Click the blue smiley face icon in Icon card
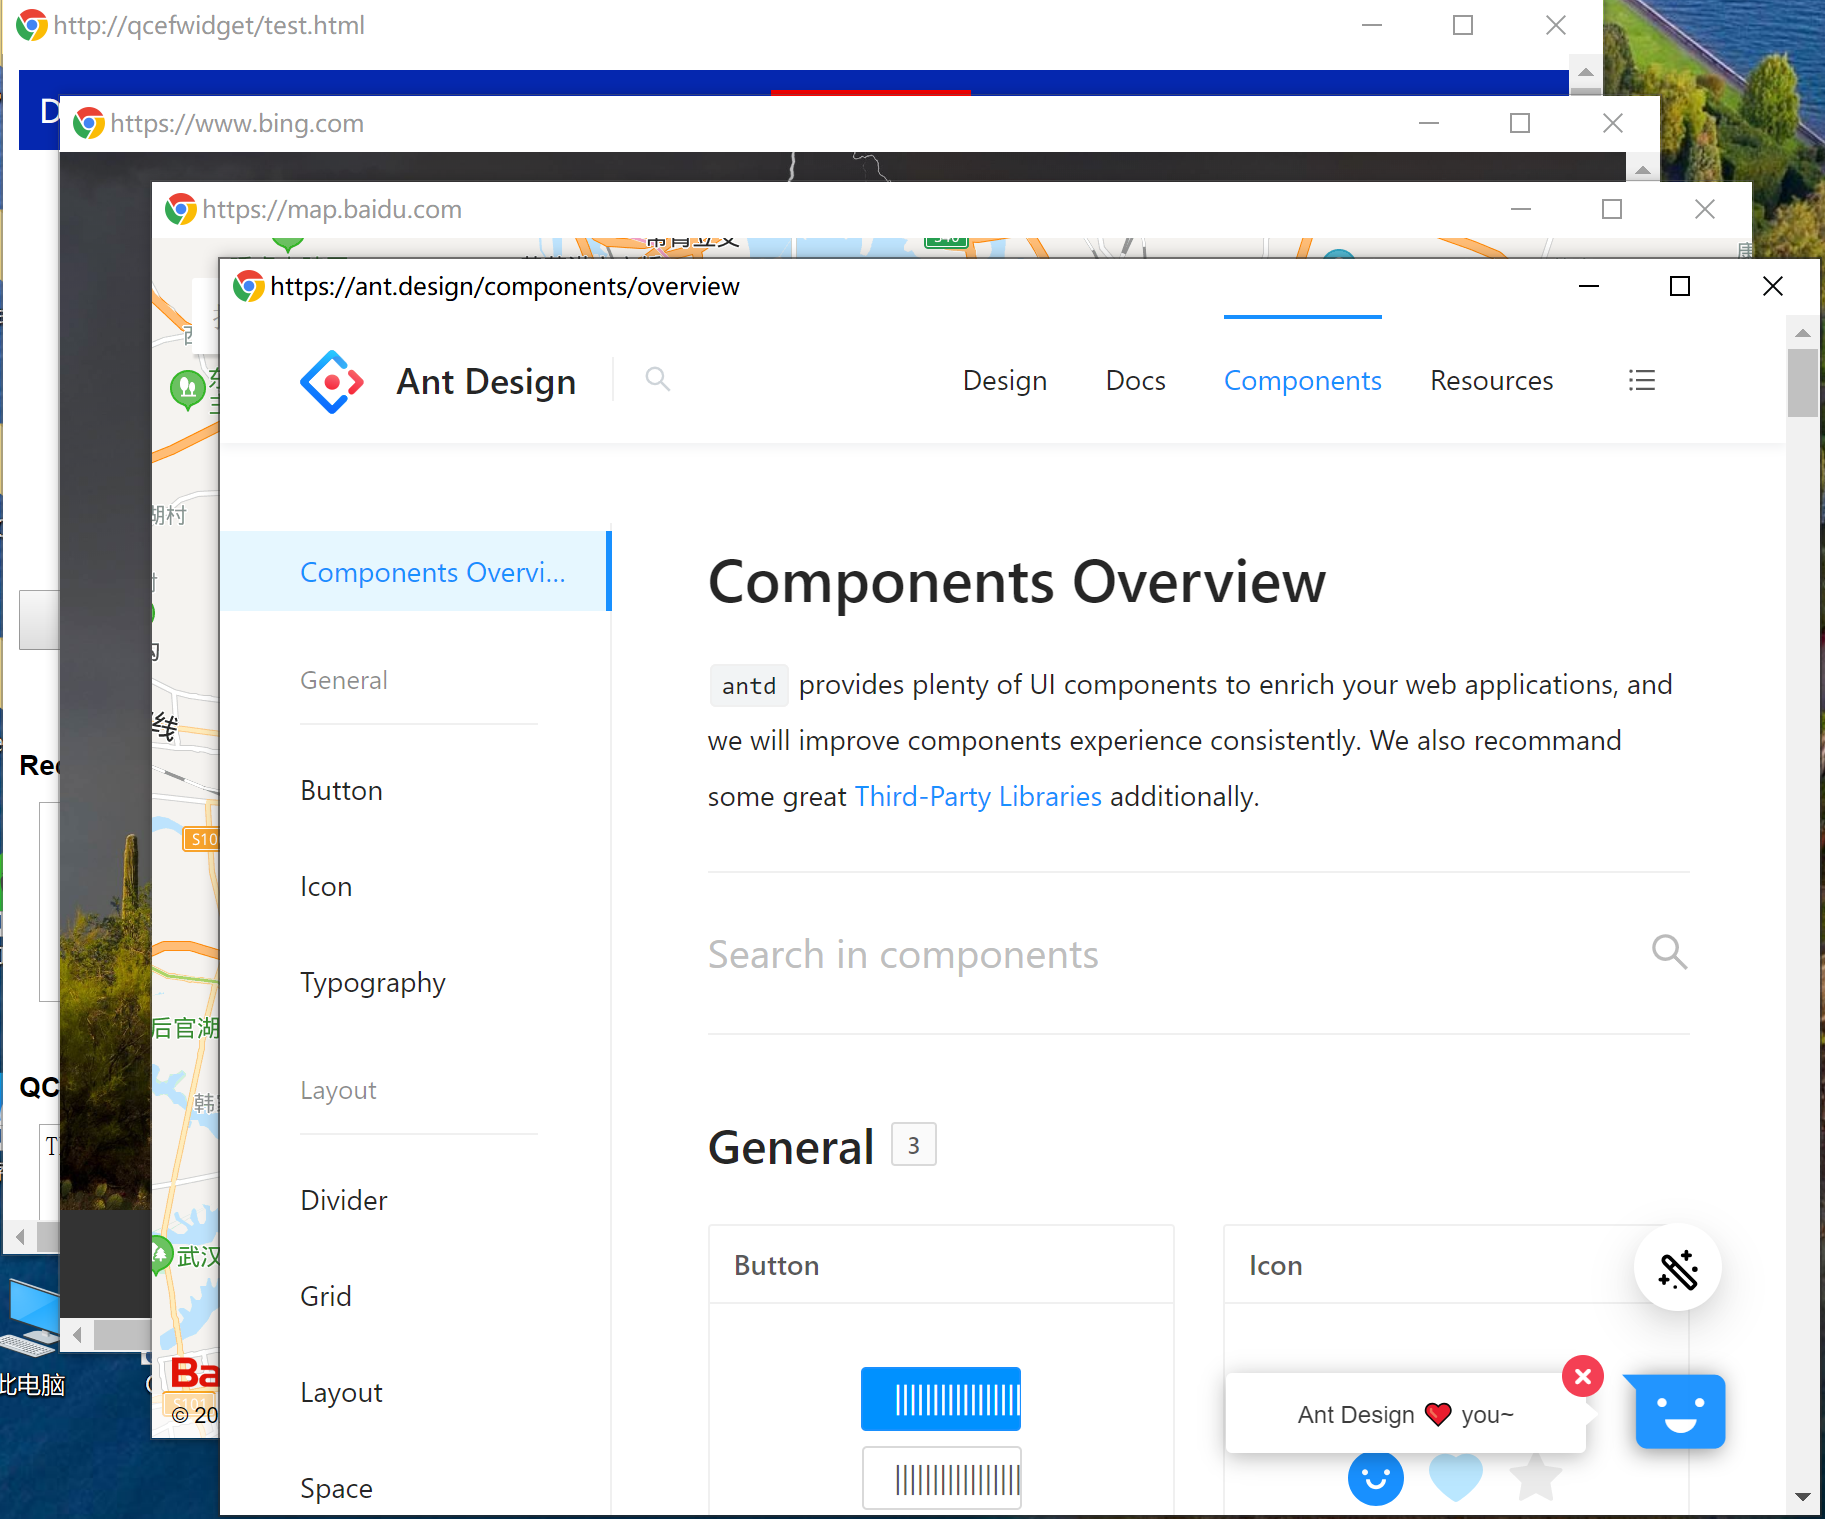The width and height of the screenshot is (1825, 1519). 1376,1477
